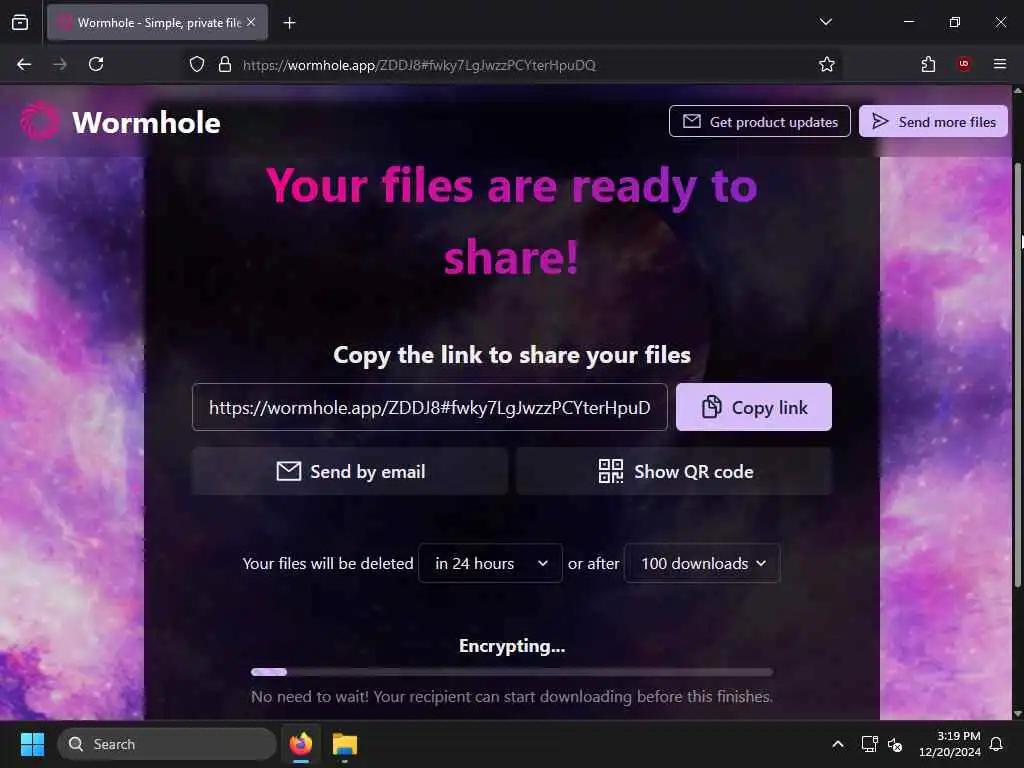Show QR code for the link

click(x=674, y=471)
